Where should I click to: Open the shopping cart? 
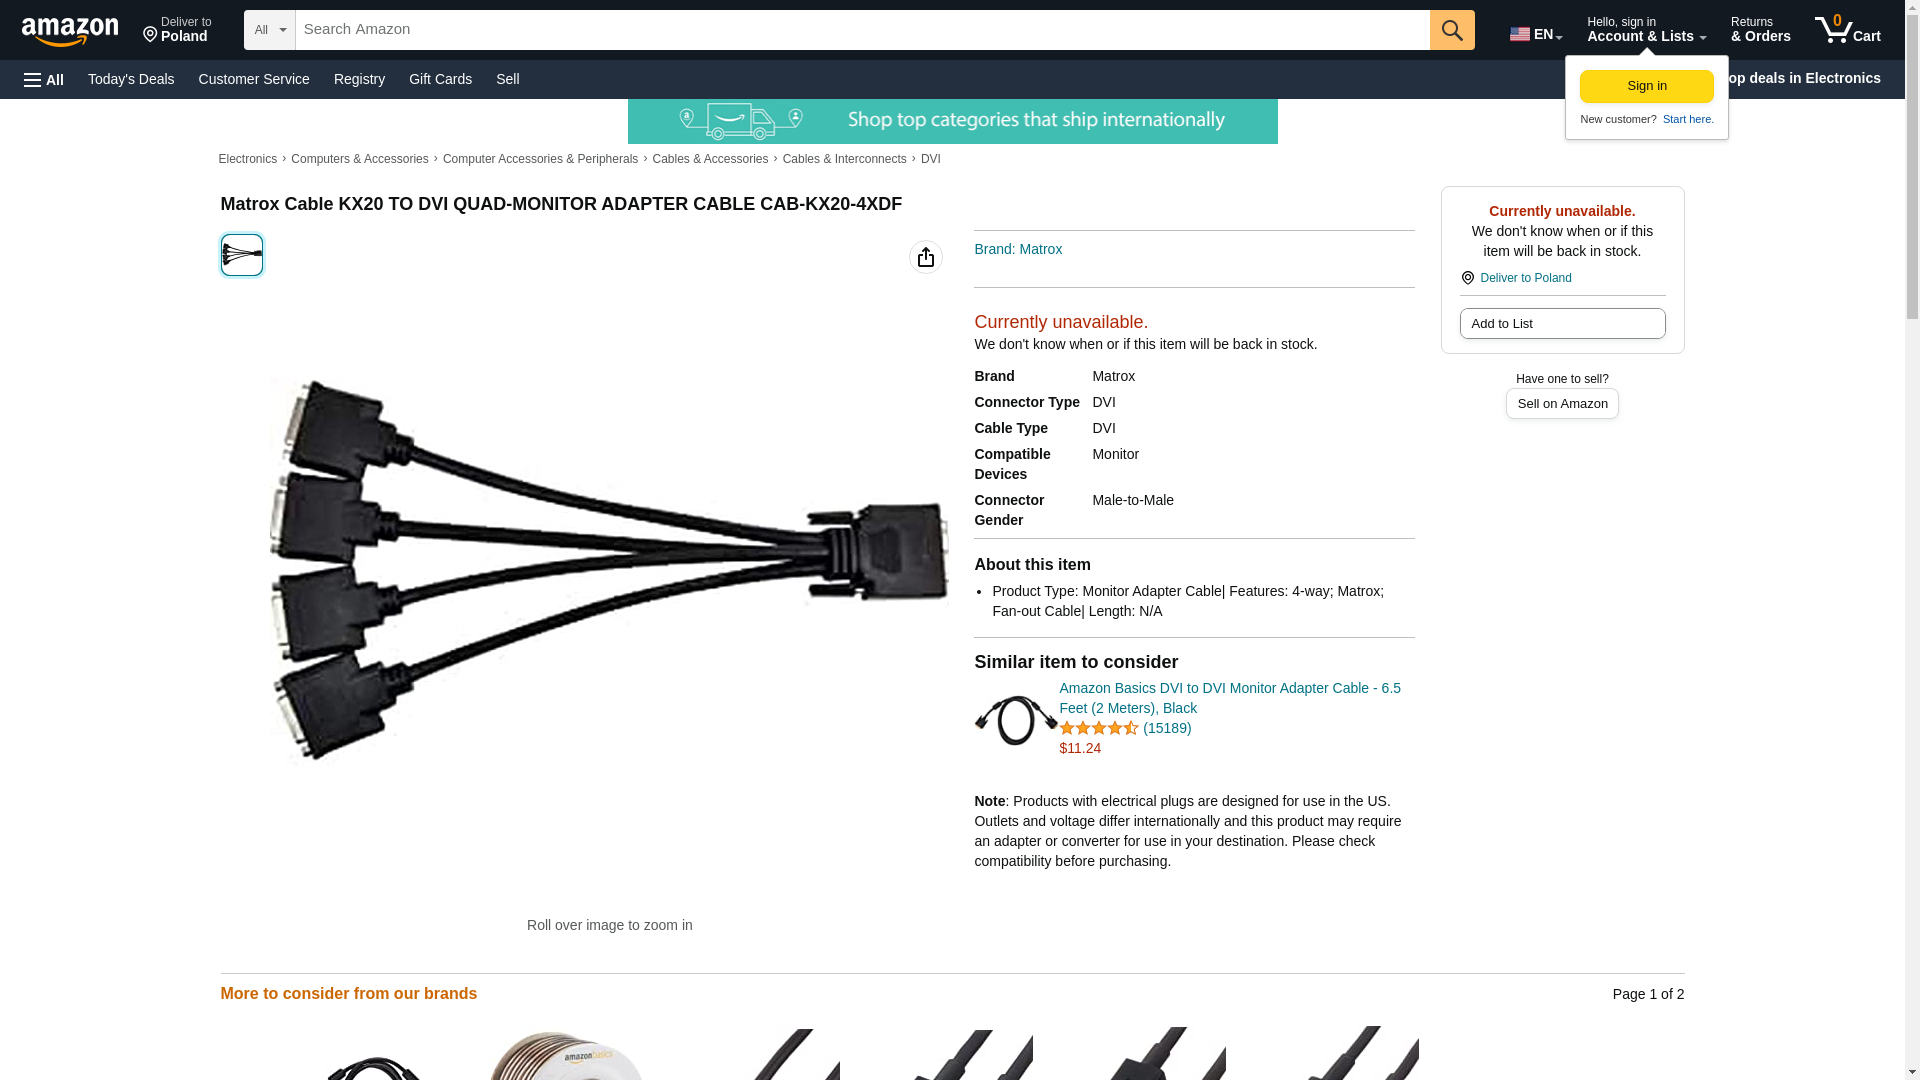click(x=1848, y=30)
